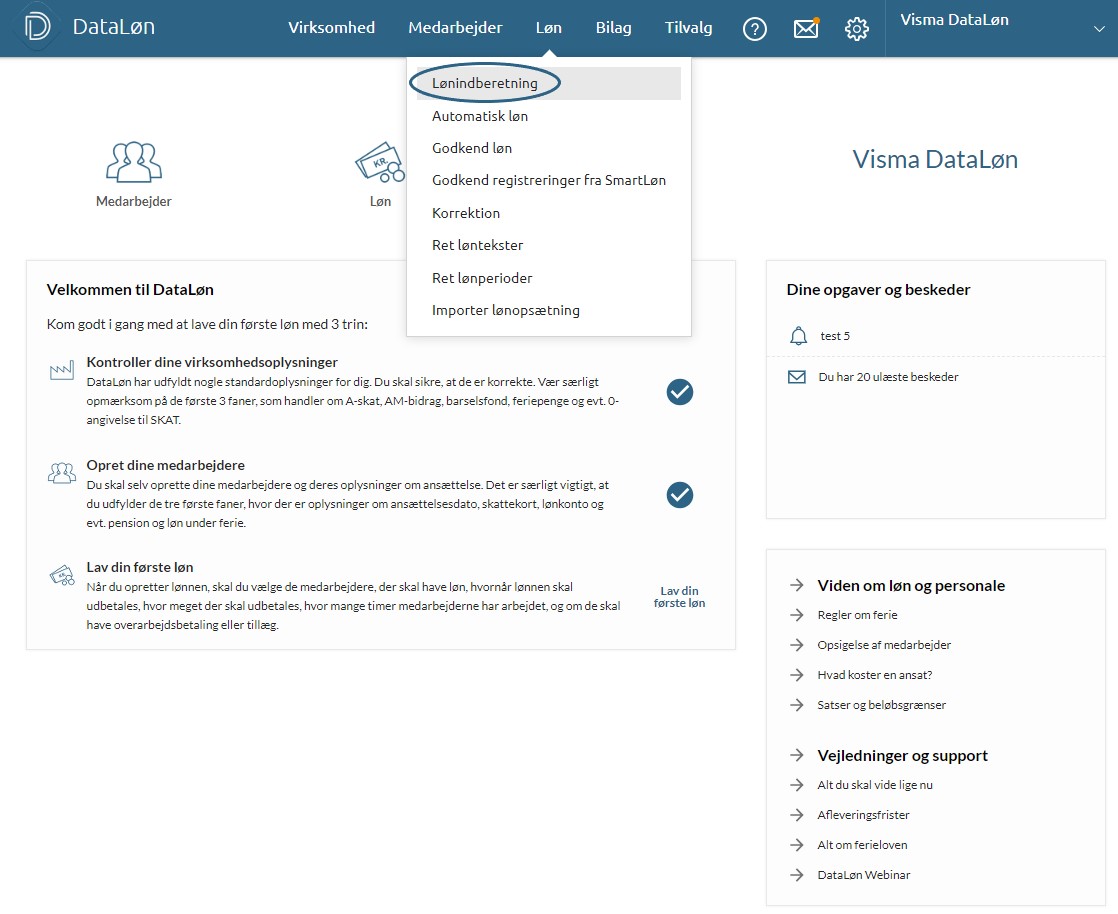This screenshot has height=914, width=1118.
Task: Open the 'Afleveringsfrister' link
Action: (863, 815)
